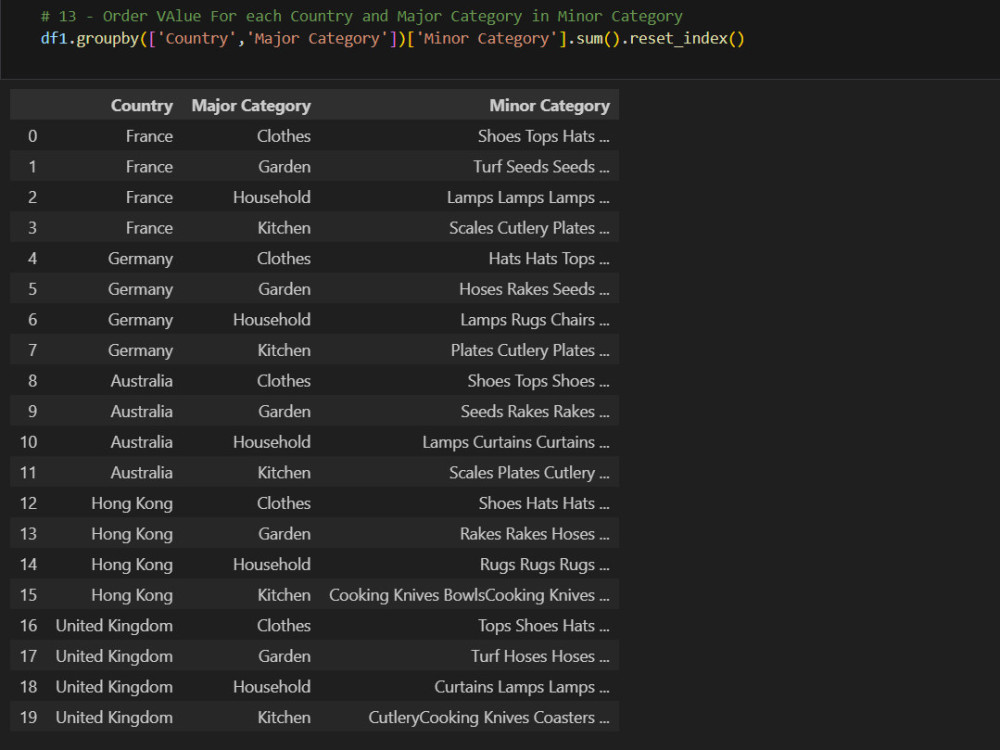This screenshot has height=750, width=1000.
Task: Click 'Australia' in row 9
Action: [142, 411]
